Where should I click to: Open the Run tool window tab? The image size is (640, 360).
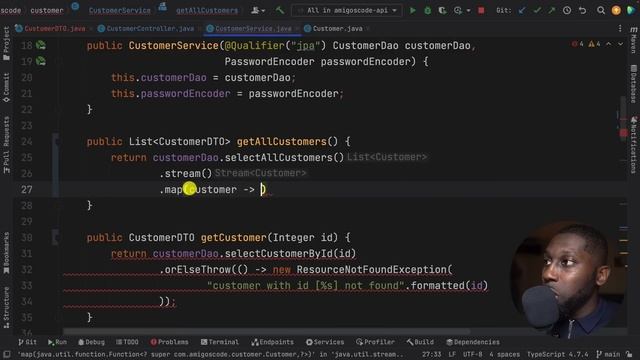tap(57, 342)
